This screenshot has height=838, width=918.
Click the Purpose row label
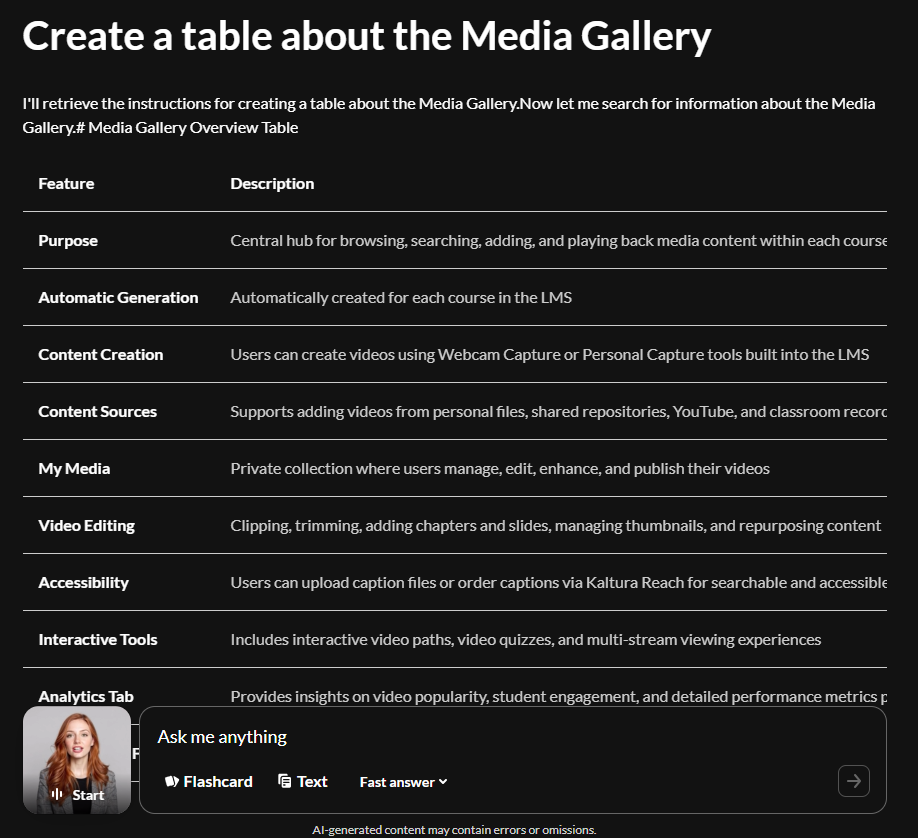pyautogui.click(x=68, y=240)
